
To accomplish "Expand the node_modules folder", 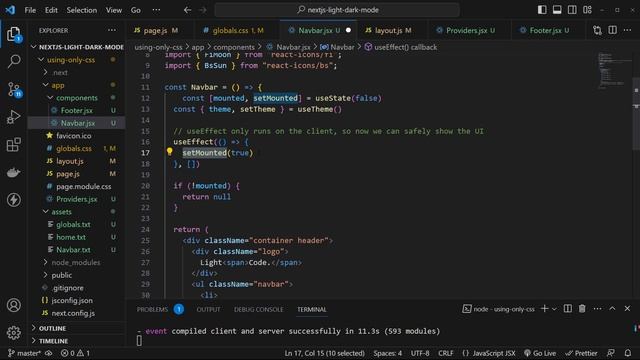I will (77, 262).
